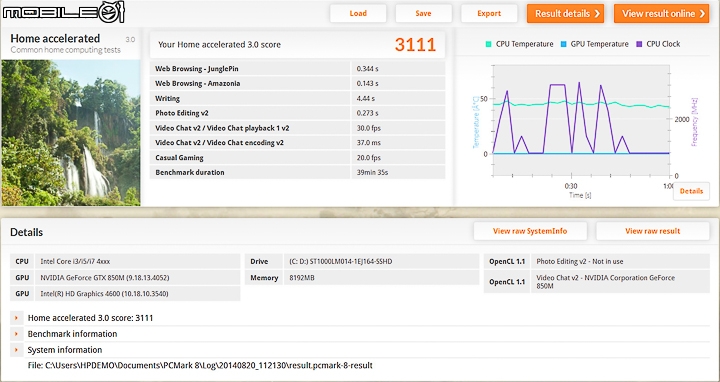Select the Benchmark duration row
The height and width of the screenshot is (382, 720).
point(298,172)
